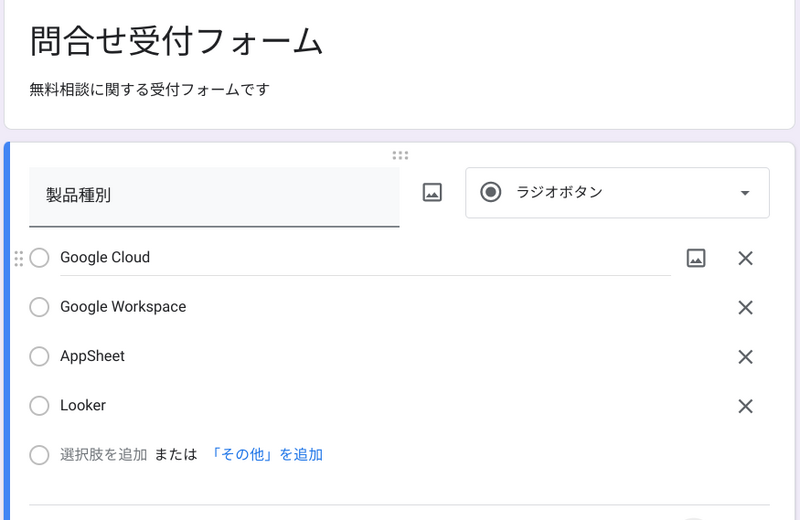
Task: Click the radio circle beside 選択肢を追加
Action: (39, 455)
